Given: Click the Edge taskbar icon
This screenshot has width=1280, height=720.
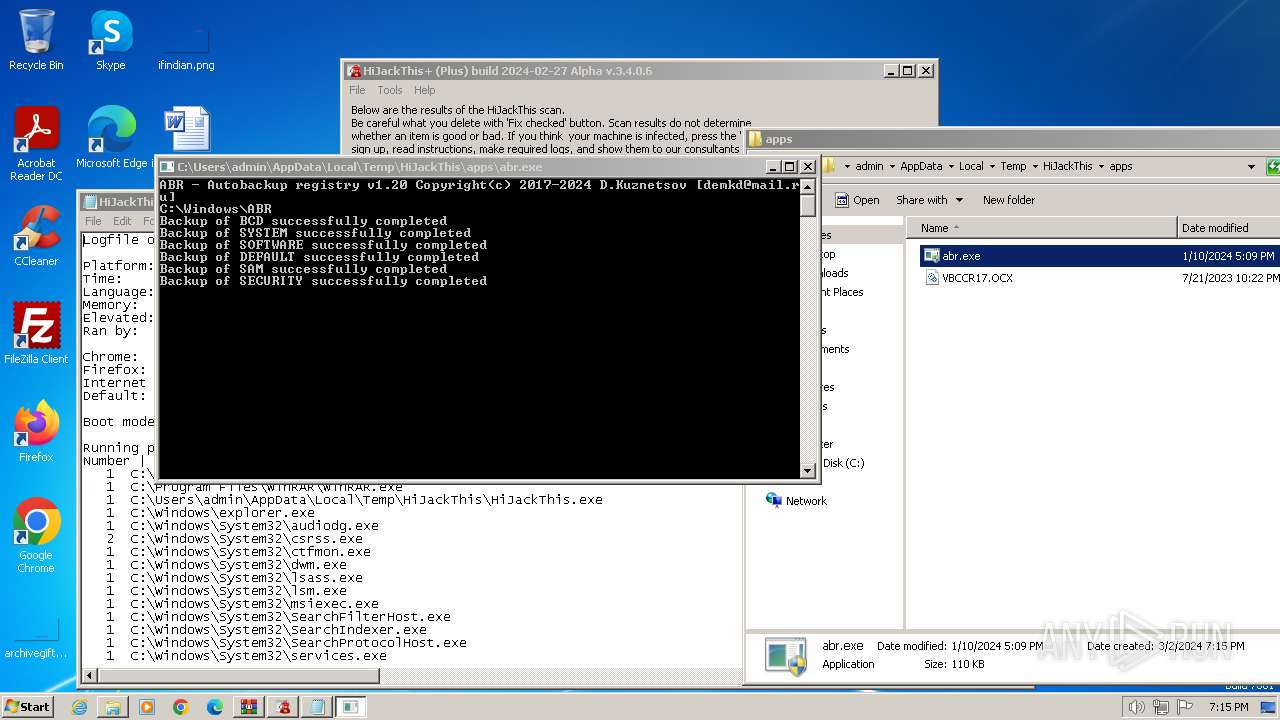Looking at the screenshot, I should (215, 707).
